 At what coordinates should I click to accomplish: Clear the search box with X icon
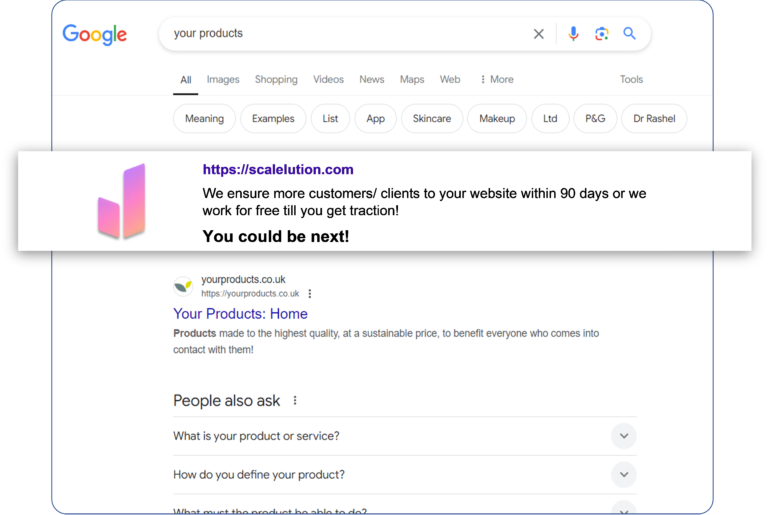coord(538,34)
